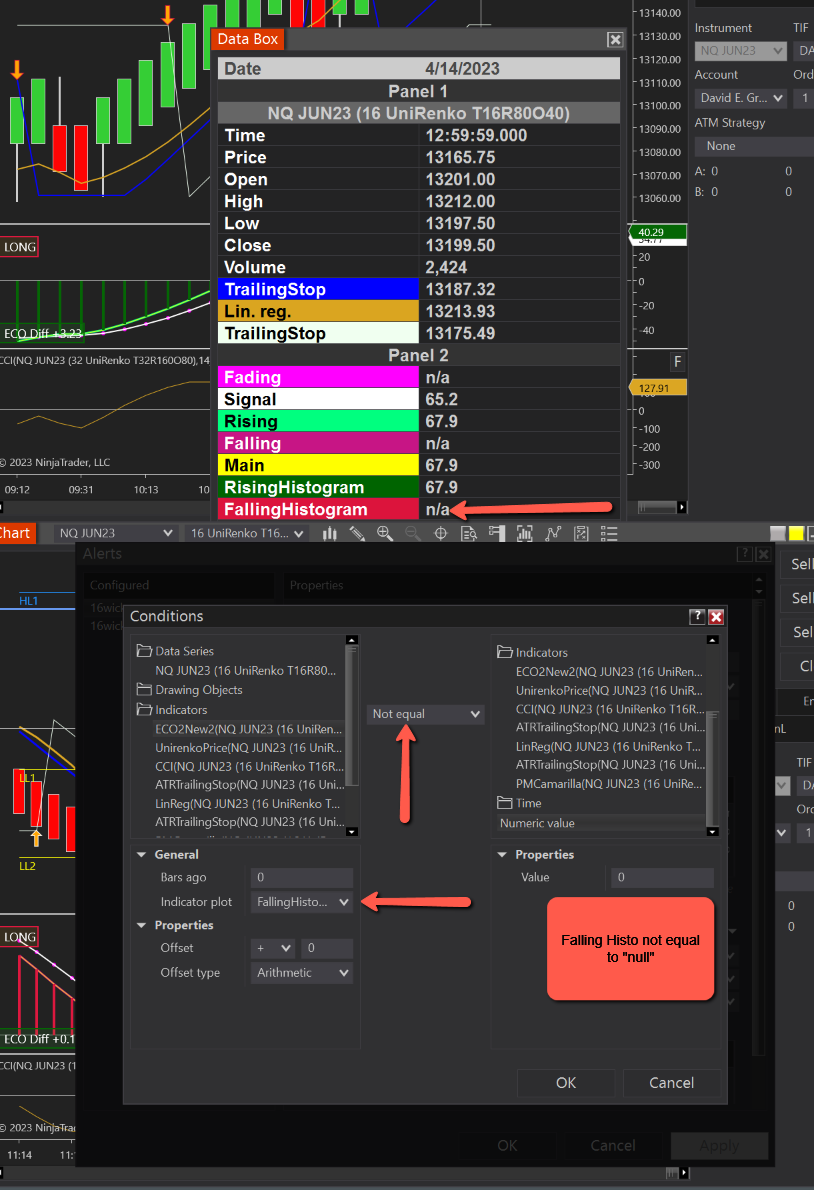Screen dimensions: 814x1190
Task: Open the ATM Strategy None dropdown
Action: point(754,146)
